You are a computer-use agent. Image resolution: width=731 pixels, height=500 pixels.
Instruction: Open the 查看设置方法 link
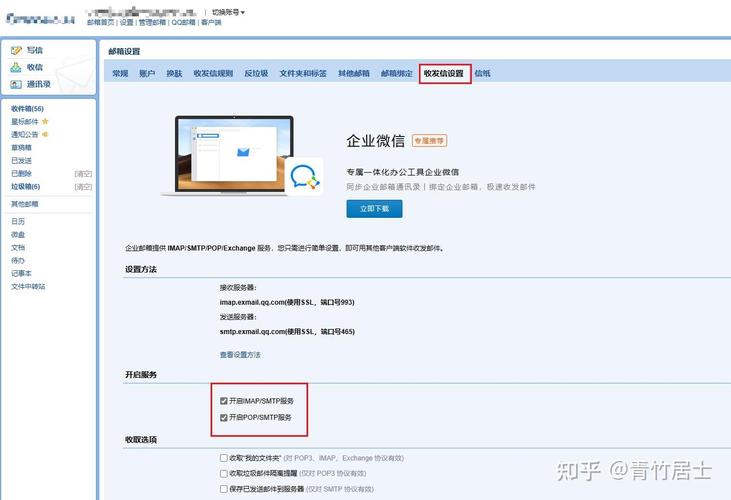coord(240,355)
